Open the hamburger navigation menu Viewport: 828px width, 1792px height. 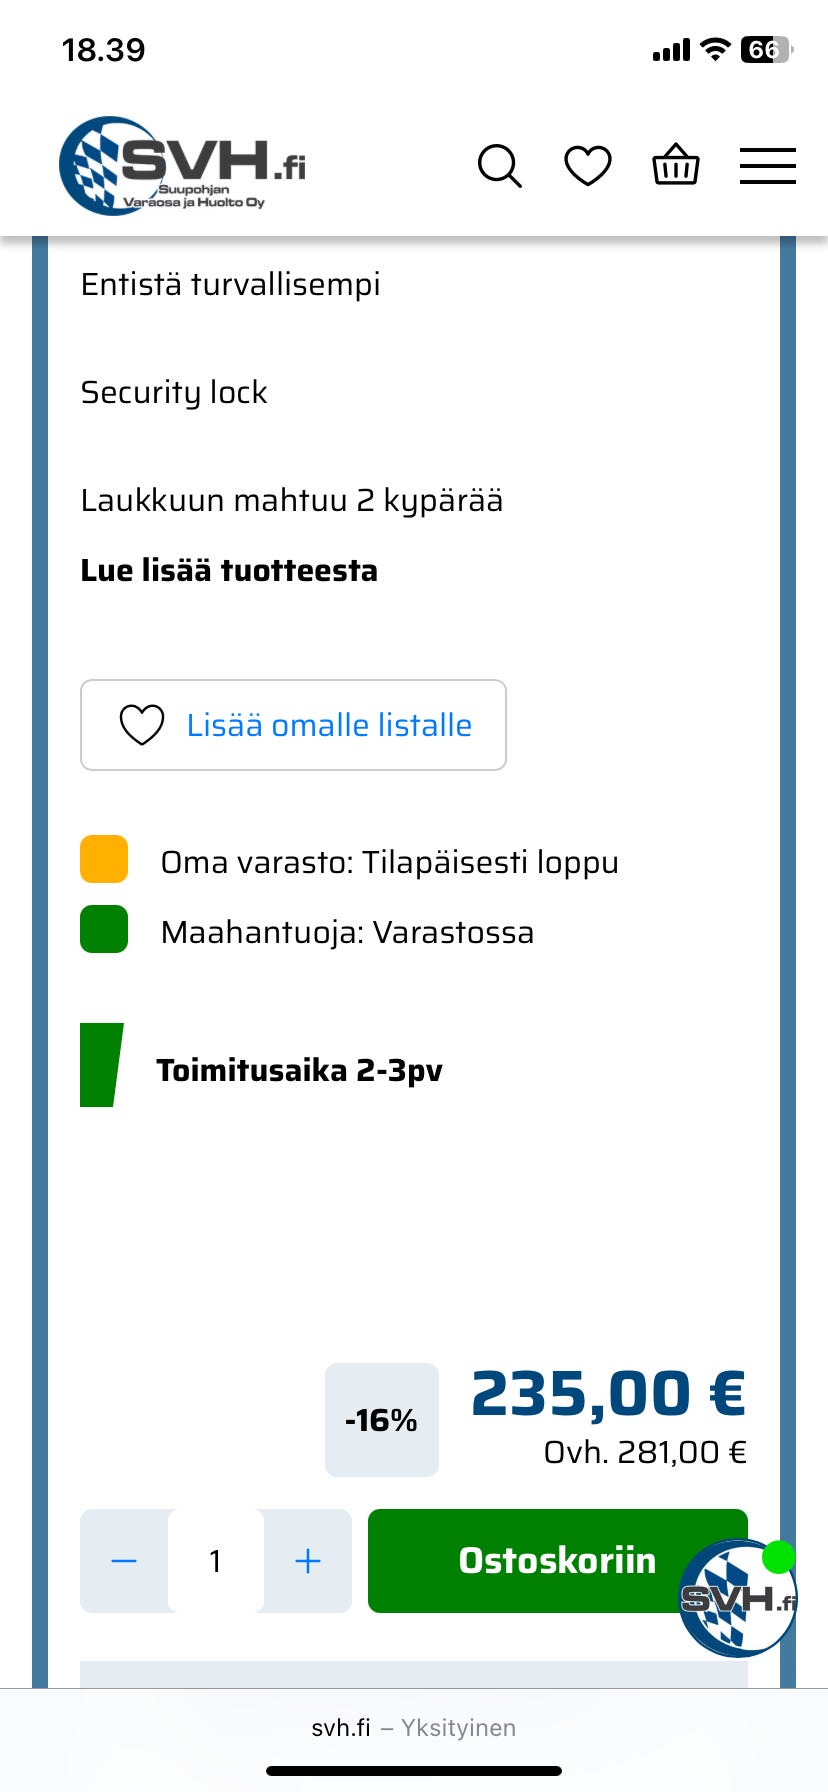pyautogui.click(x=767, y=165)
